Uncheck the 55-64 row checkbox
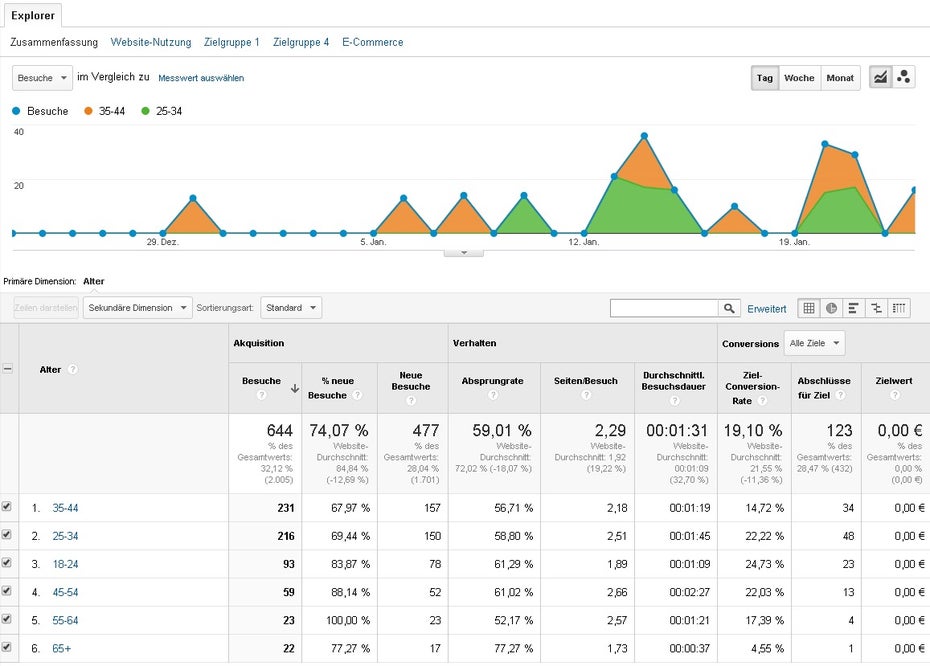Screen dimensions: 930x666 7,619
